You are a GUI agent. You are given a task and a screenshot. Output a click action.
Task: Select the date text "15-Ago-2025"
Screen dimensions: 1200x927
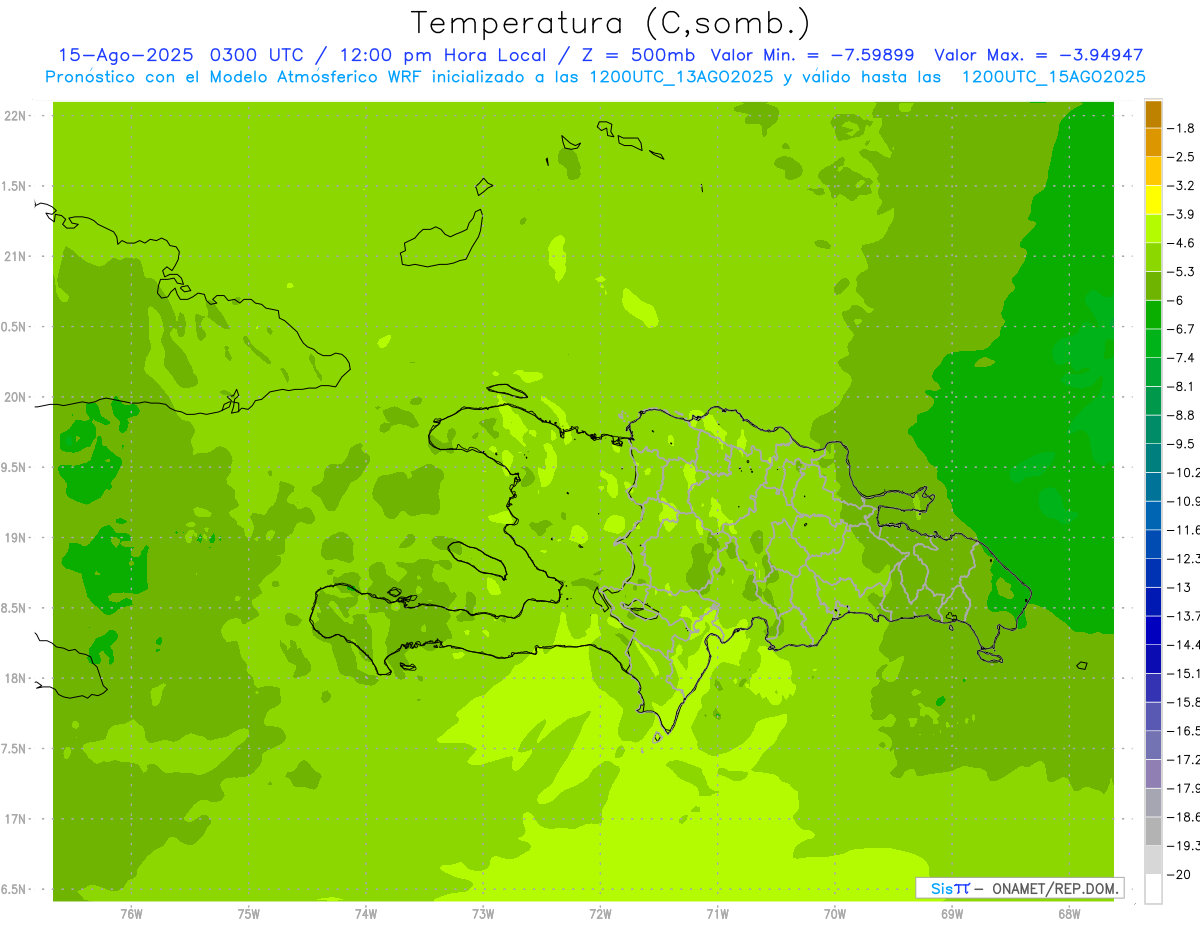tap(128, 55)
